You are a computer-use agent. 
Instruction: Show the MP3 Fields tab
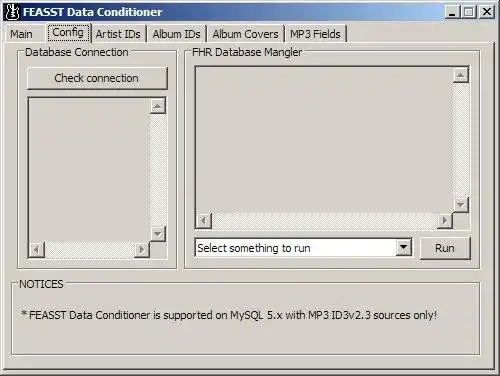315,34
